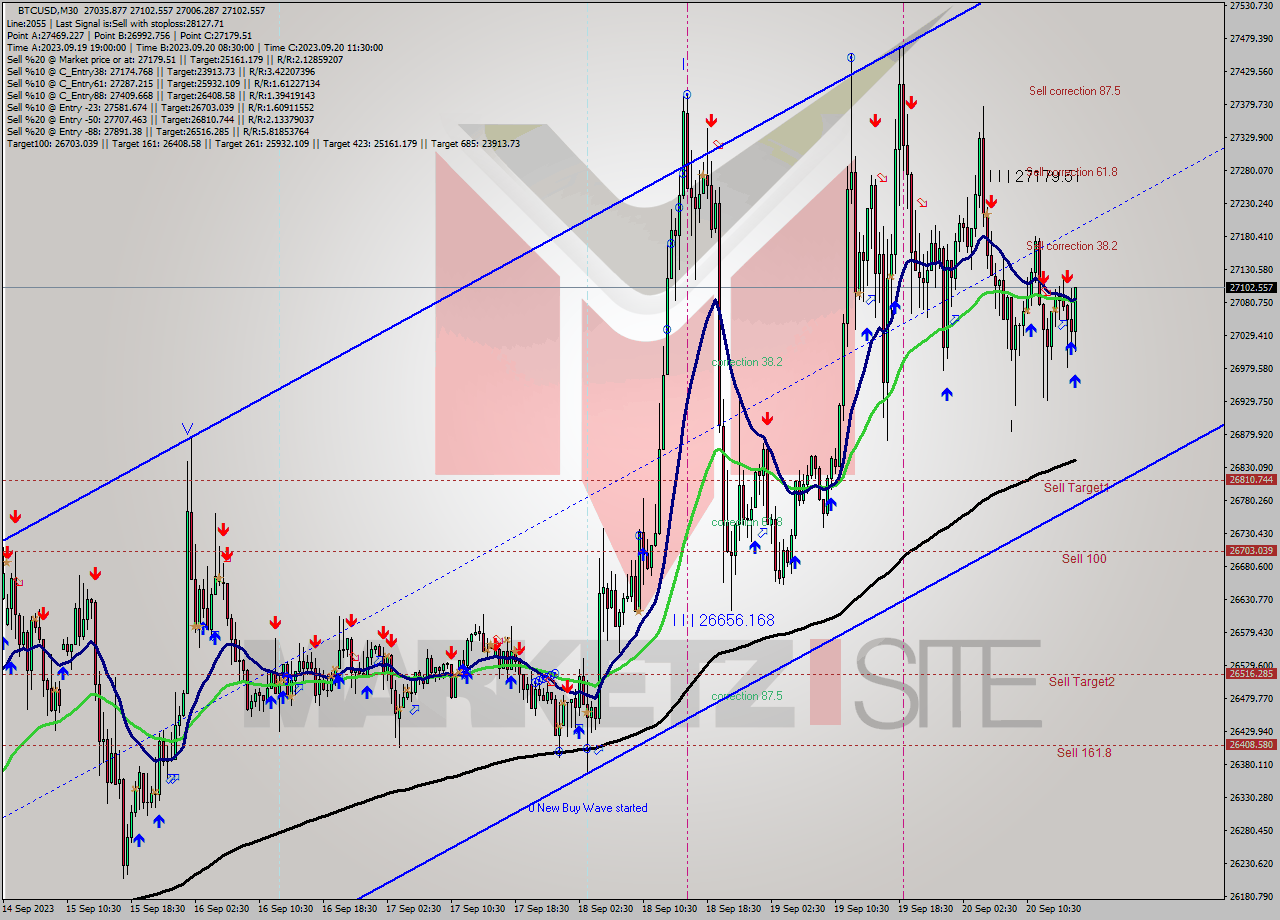This screenshot has height=920, width=1280.
Task: Click the '0 New Buy Wave started' label
Action: coord(588,808)
